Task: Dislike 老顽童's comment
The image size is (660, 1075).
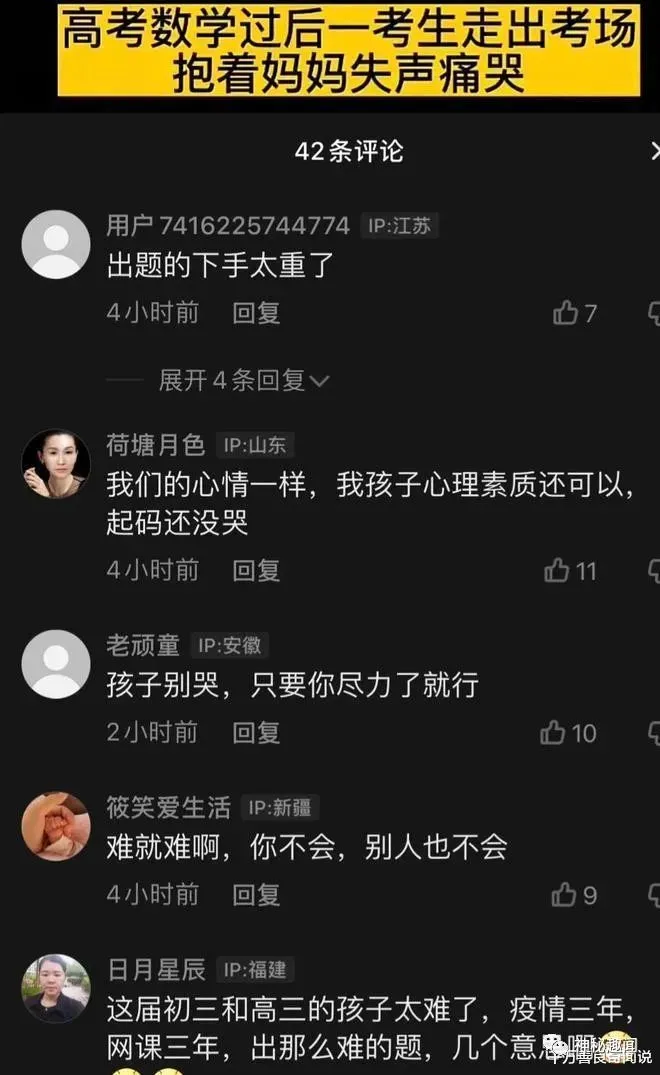Action: coord(654,733)
